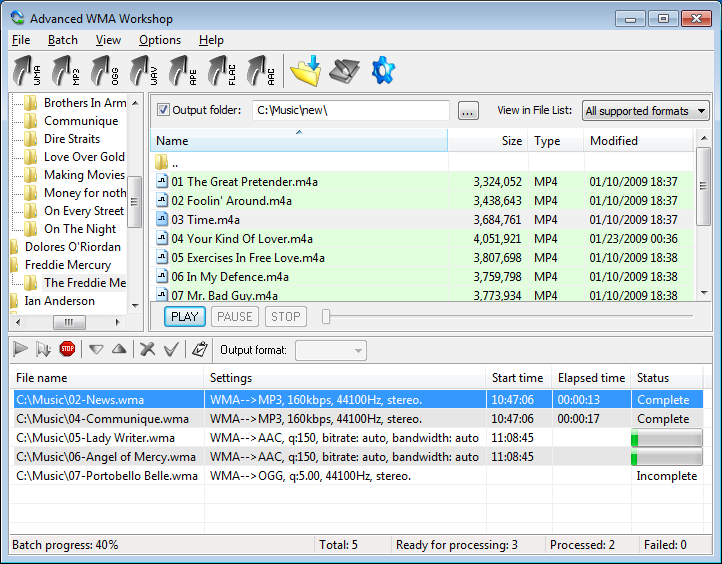The image size is (722, 564).
Task: Click the file icon of 03 Time.m4a
Action: 162,219
